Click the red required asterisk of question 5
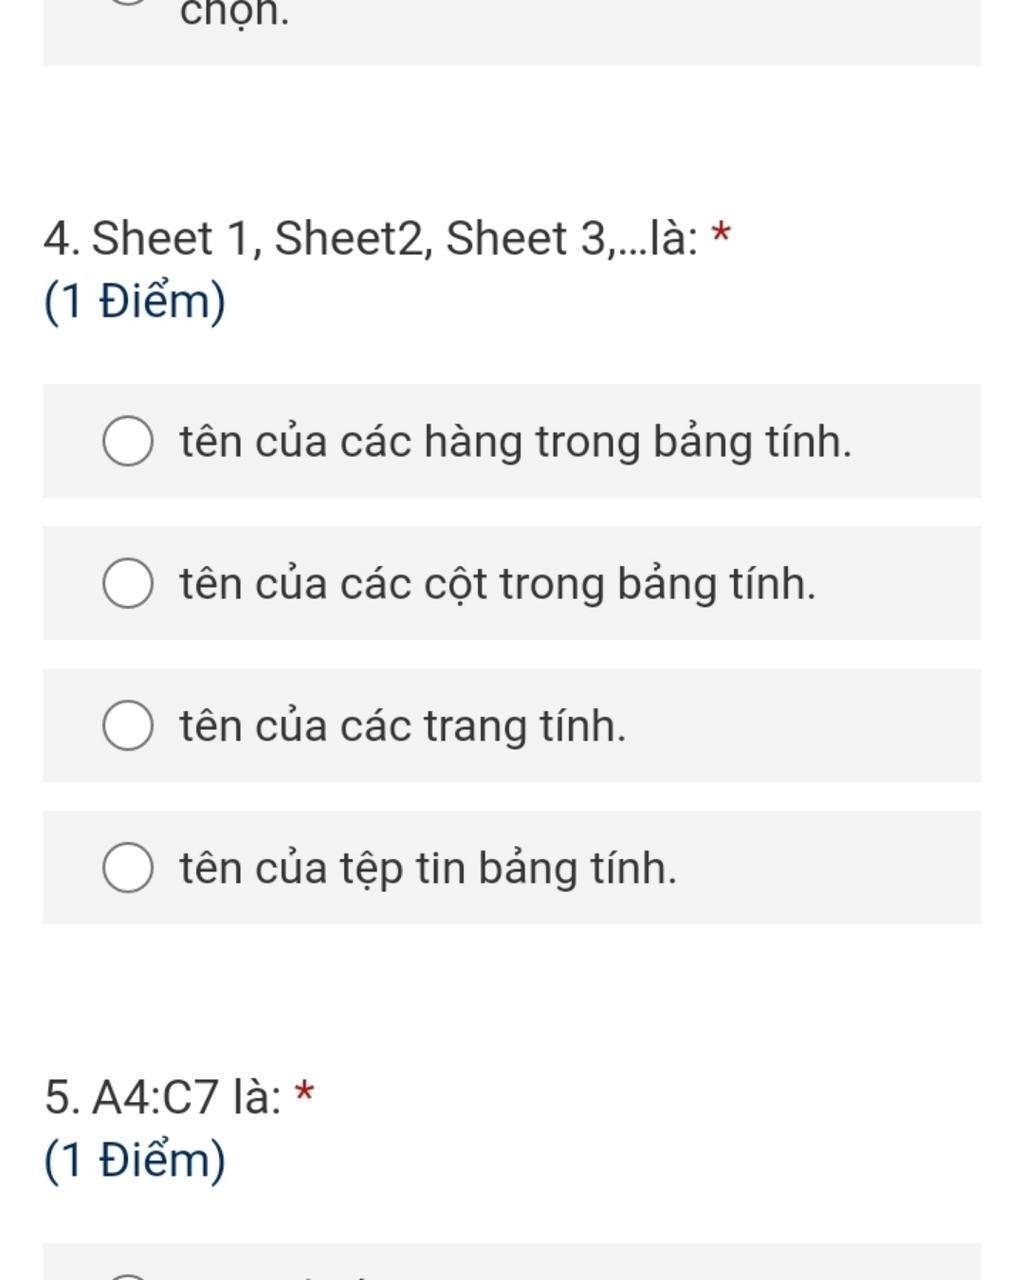This screenshot has width=1024, height=1280. (x=305, y=1095)
